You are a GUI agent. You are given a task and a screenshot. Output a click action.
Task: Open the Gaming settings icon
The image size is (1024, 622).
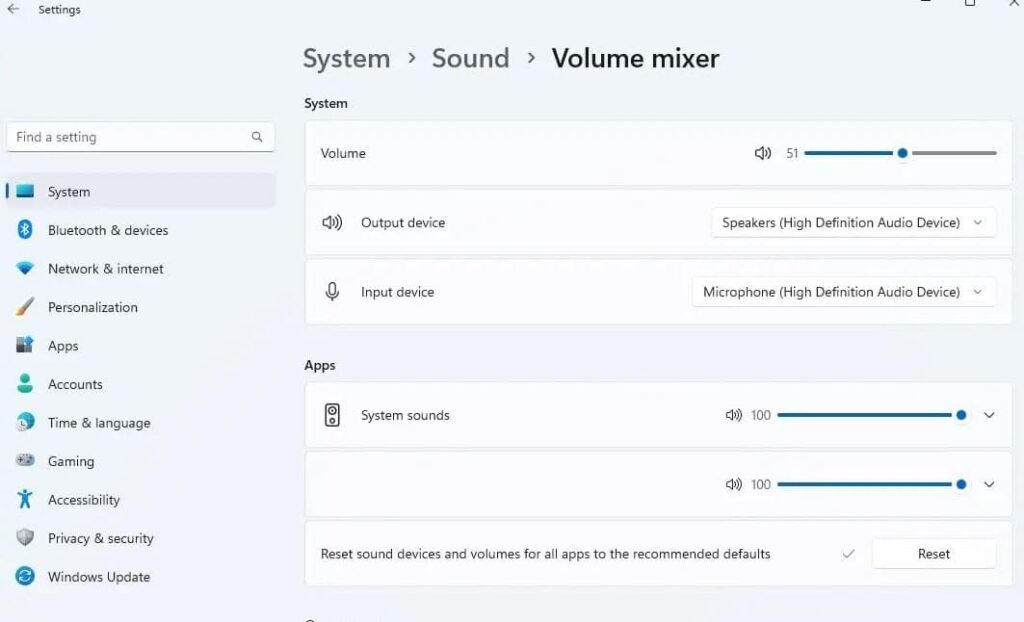[x=23, y=461]
